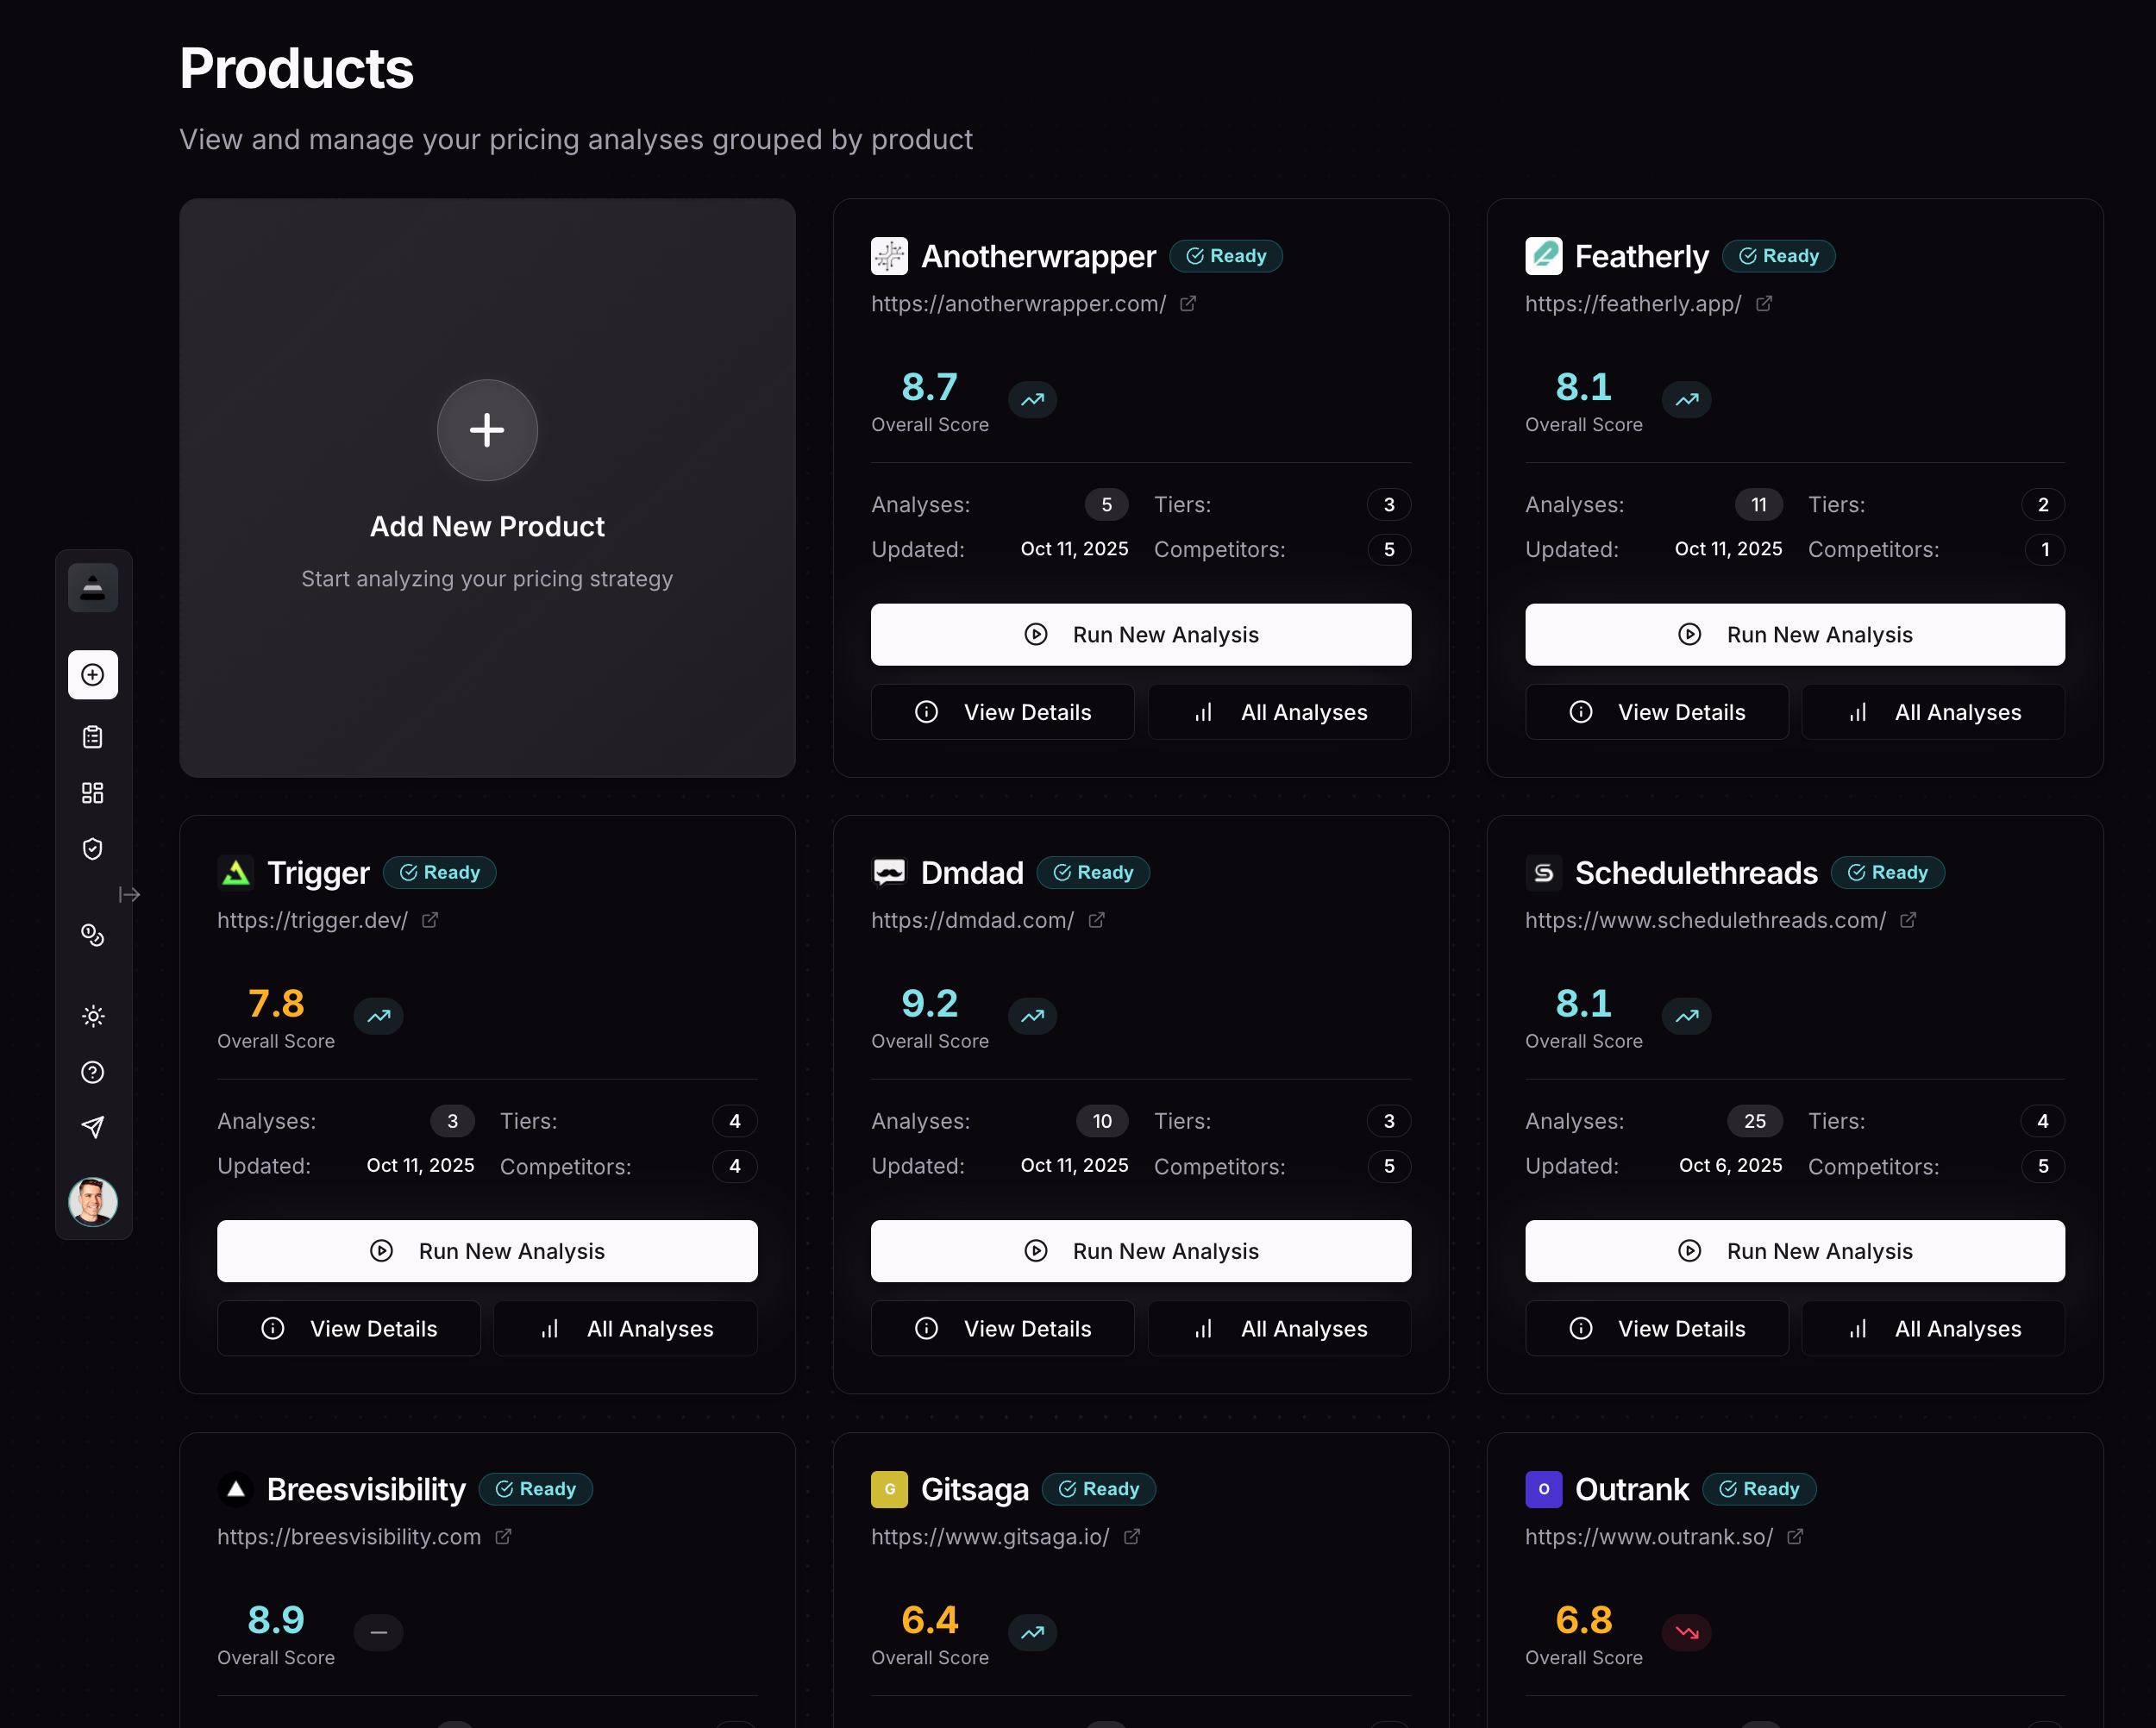Click Outrank downward trend indicator
The width and height of the screenshot is (2156, 1728).
[1686, 1632]
